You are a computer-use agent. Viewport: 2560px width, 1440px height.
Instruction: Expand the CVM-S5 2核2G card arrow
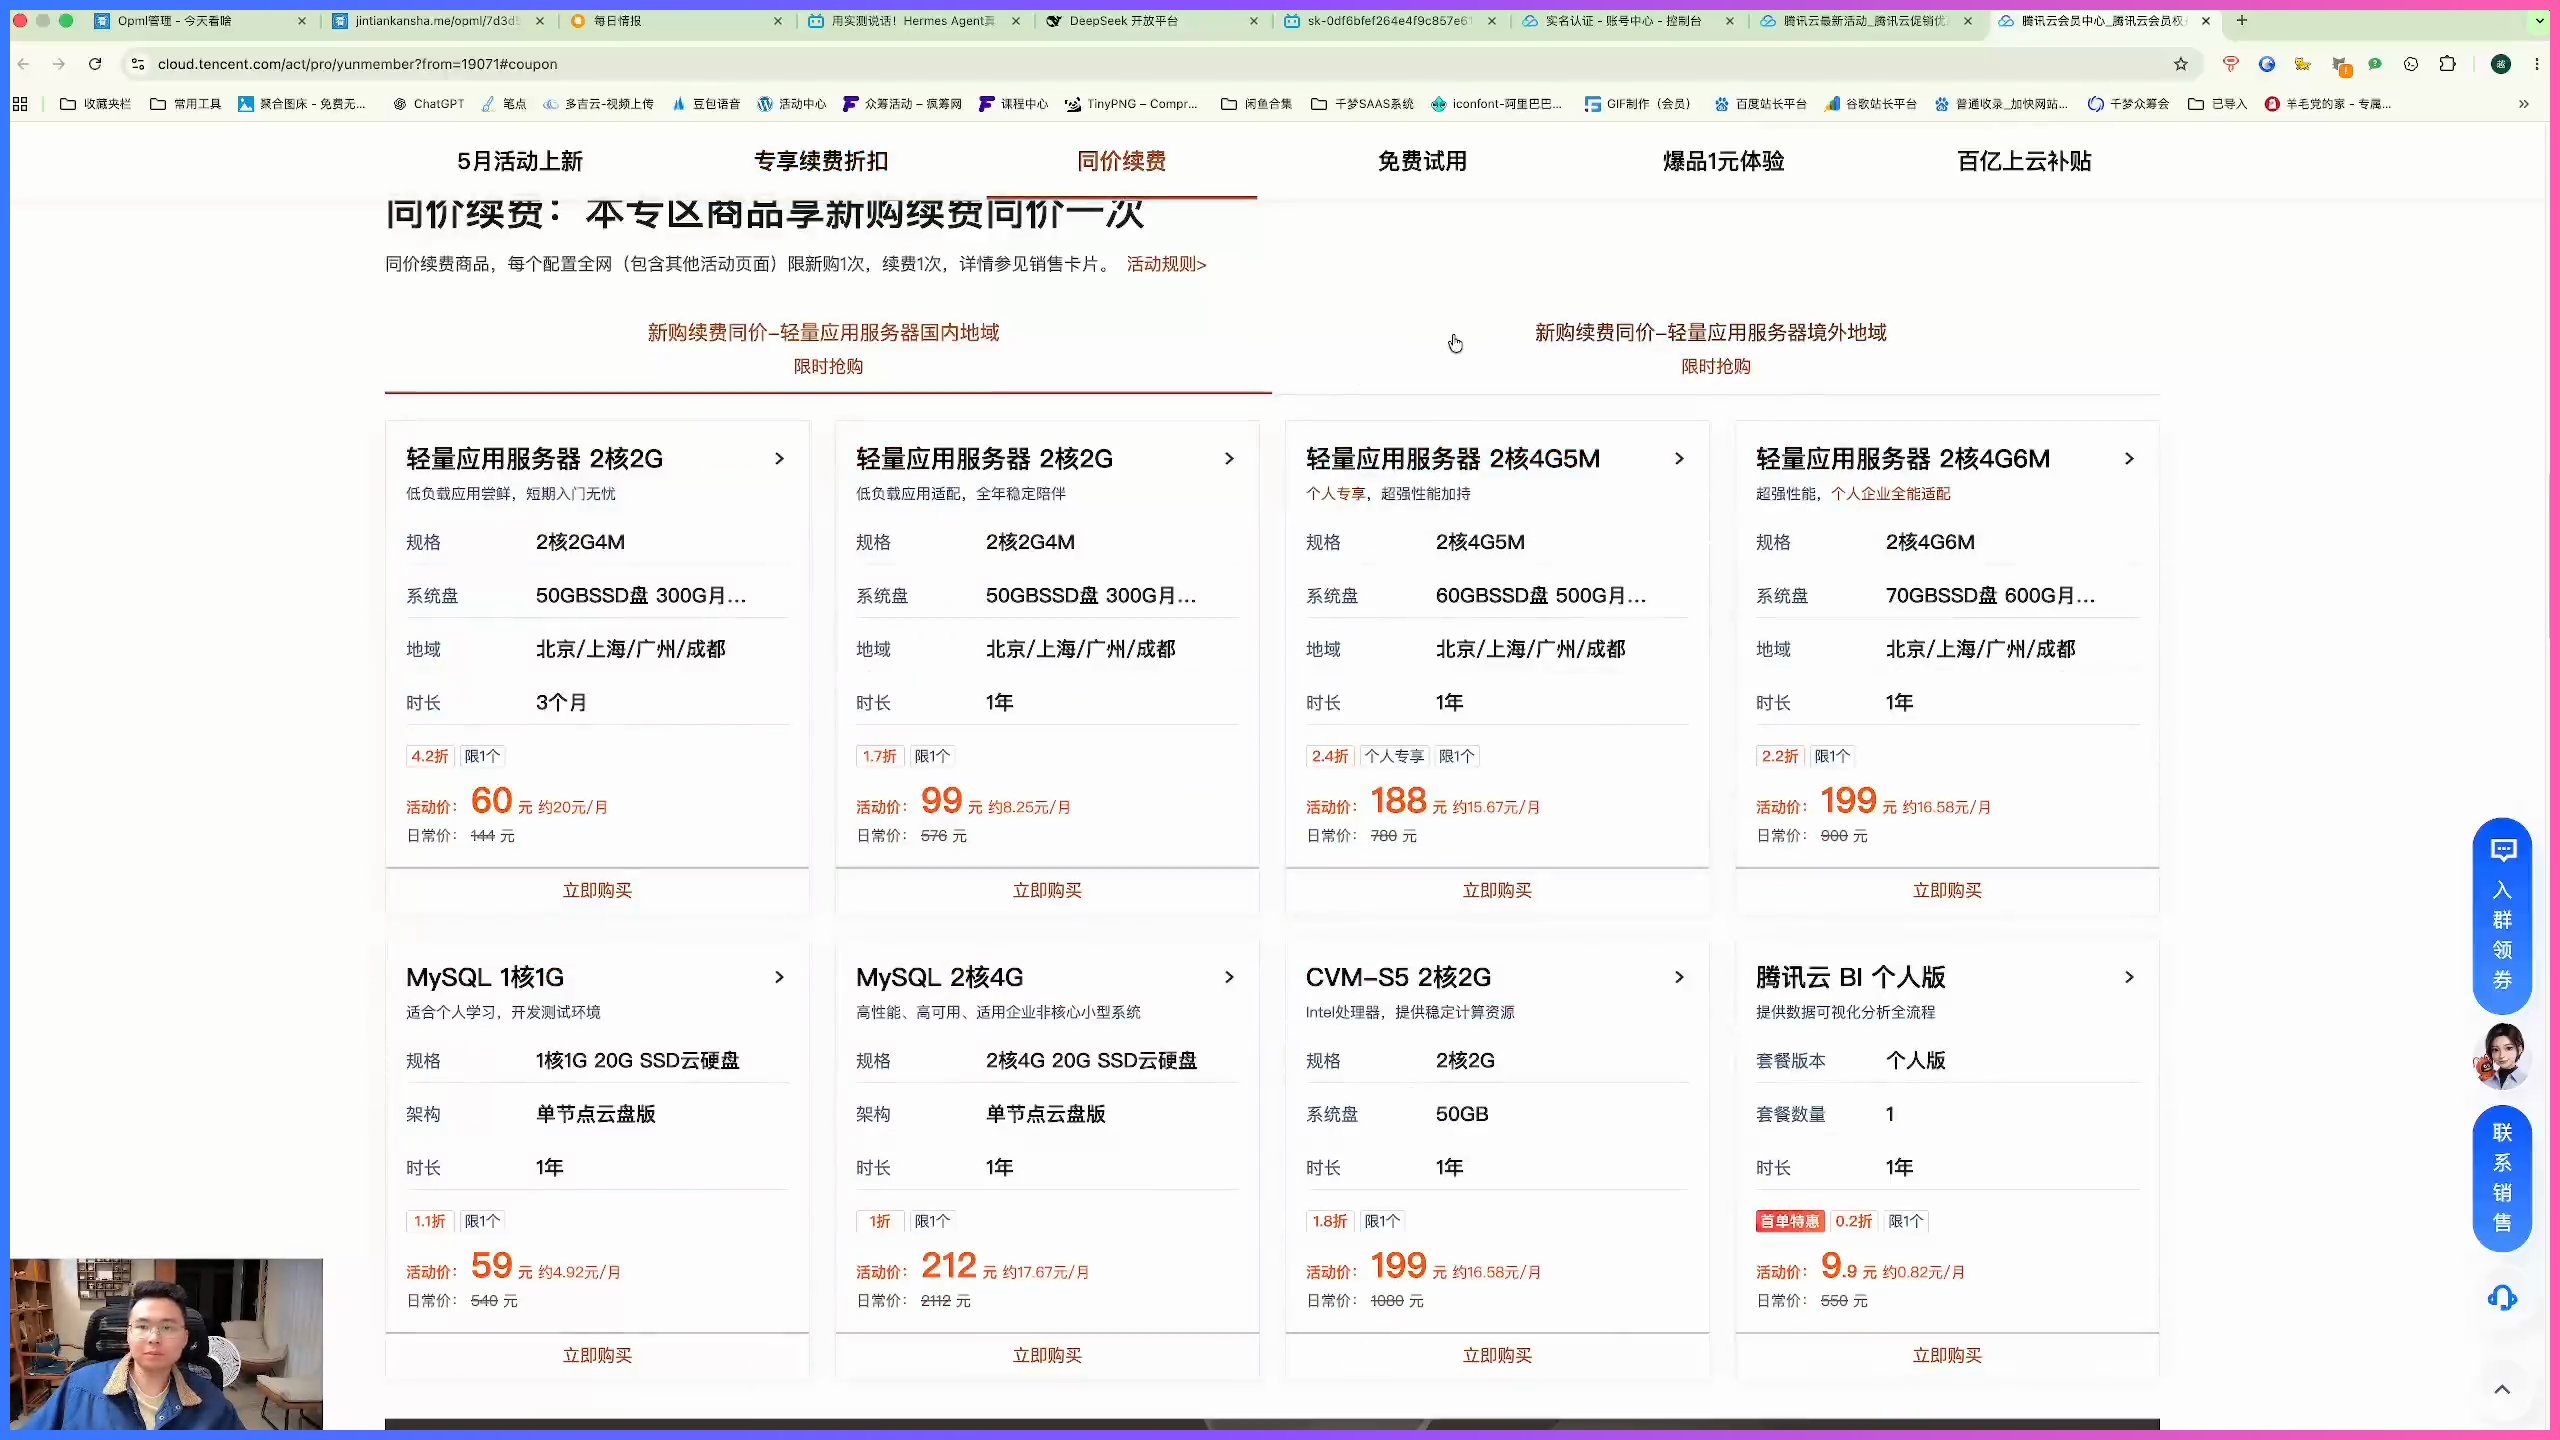click(x=1680, y=977)
